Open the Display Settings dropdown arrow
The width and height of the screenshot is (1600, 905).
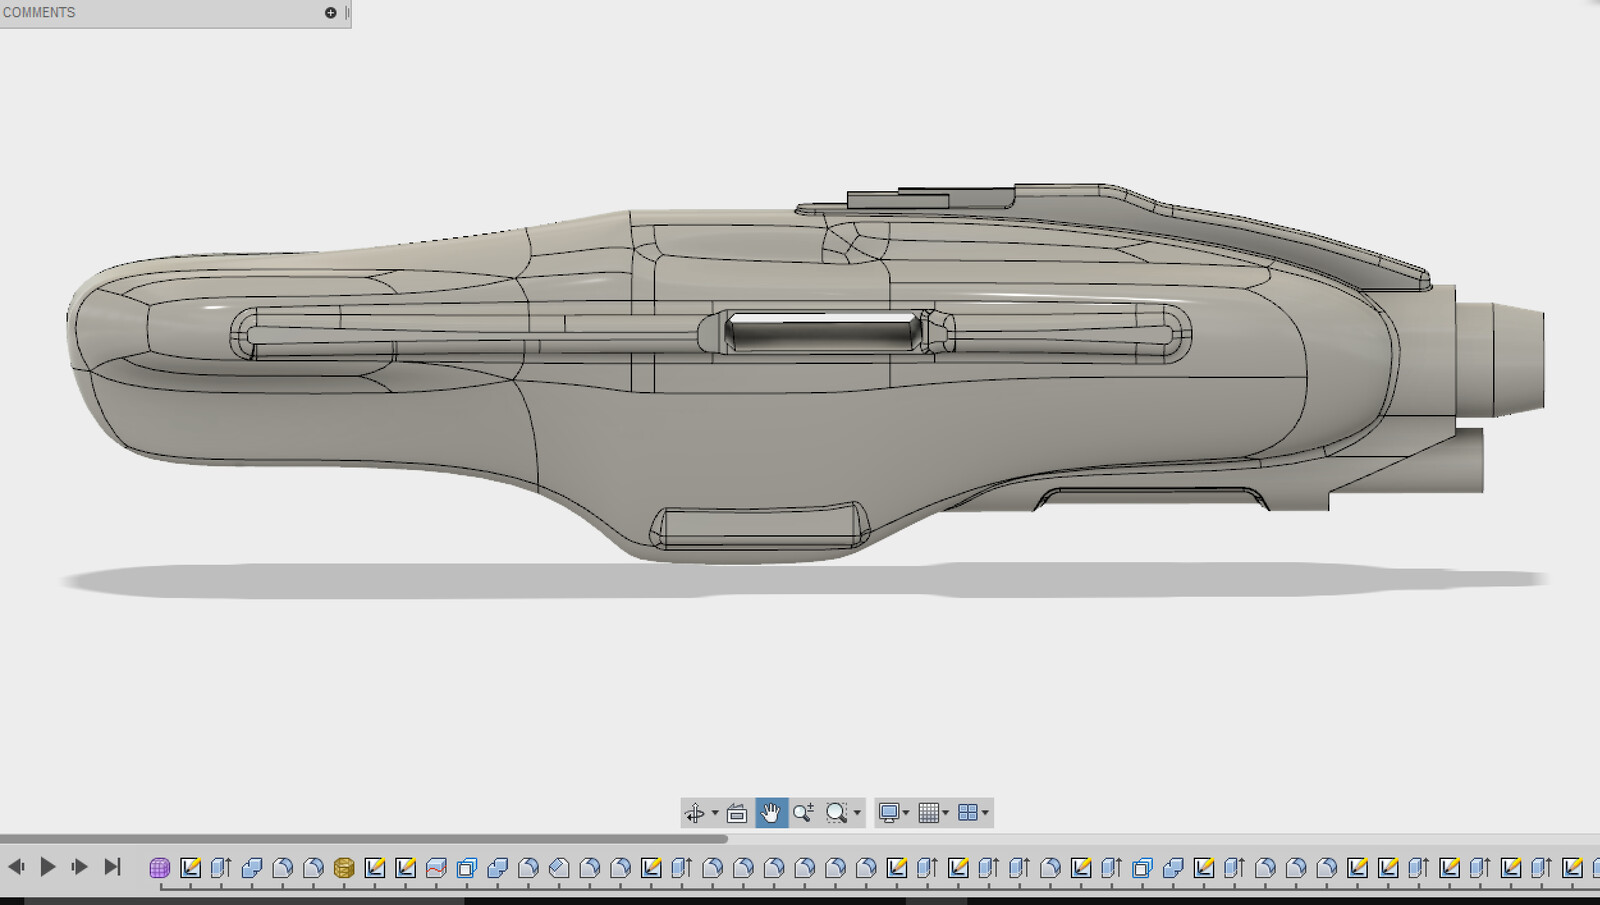click(x=906, y=813)
